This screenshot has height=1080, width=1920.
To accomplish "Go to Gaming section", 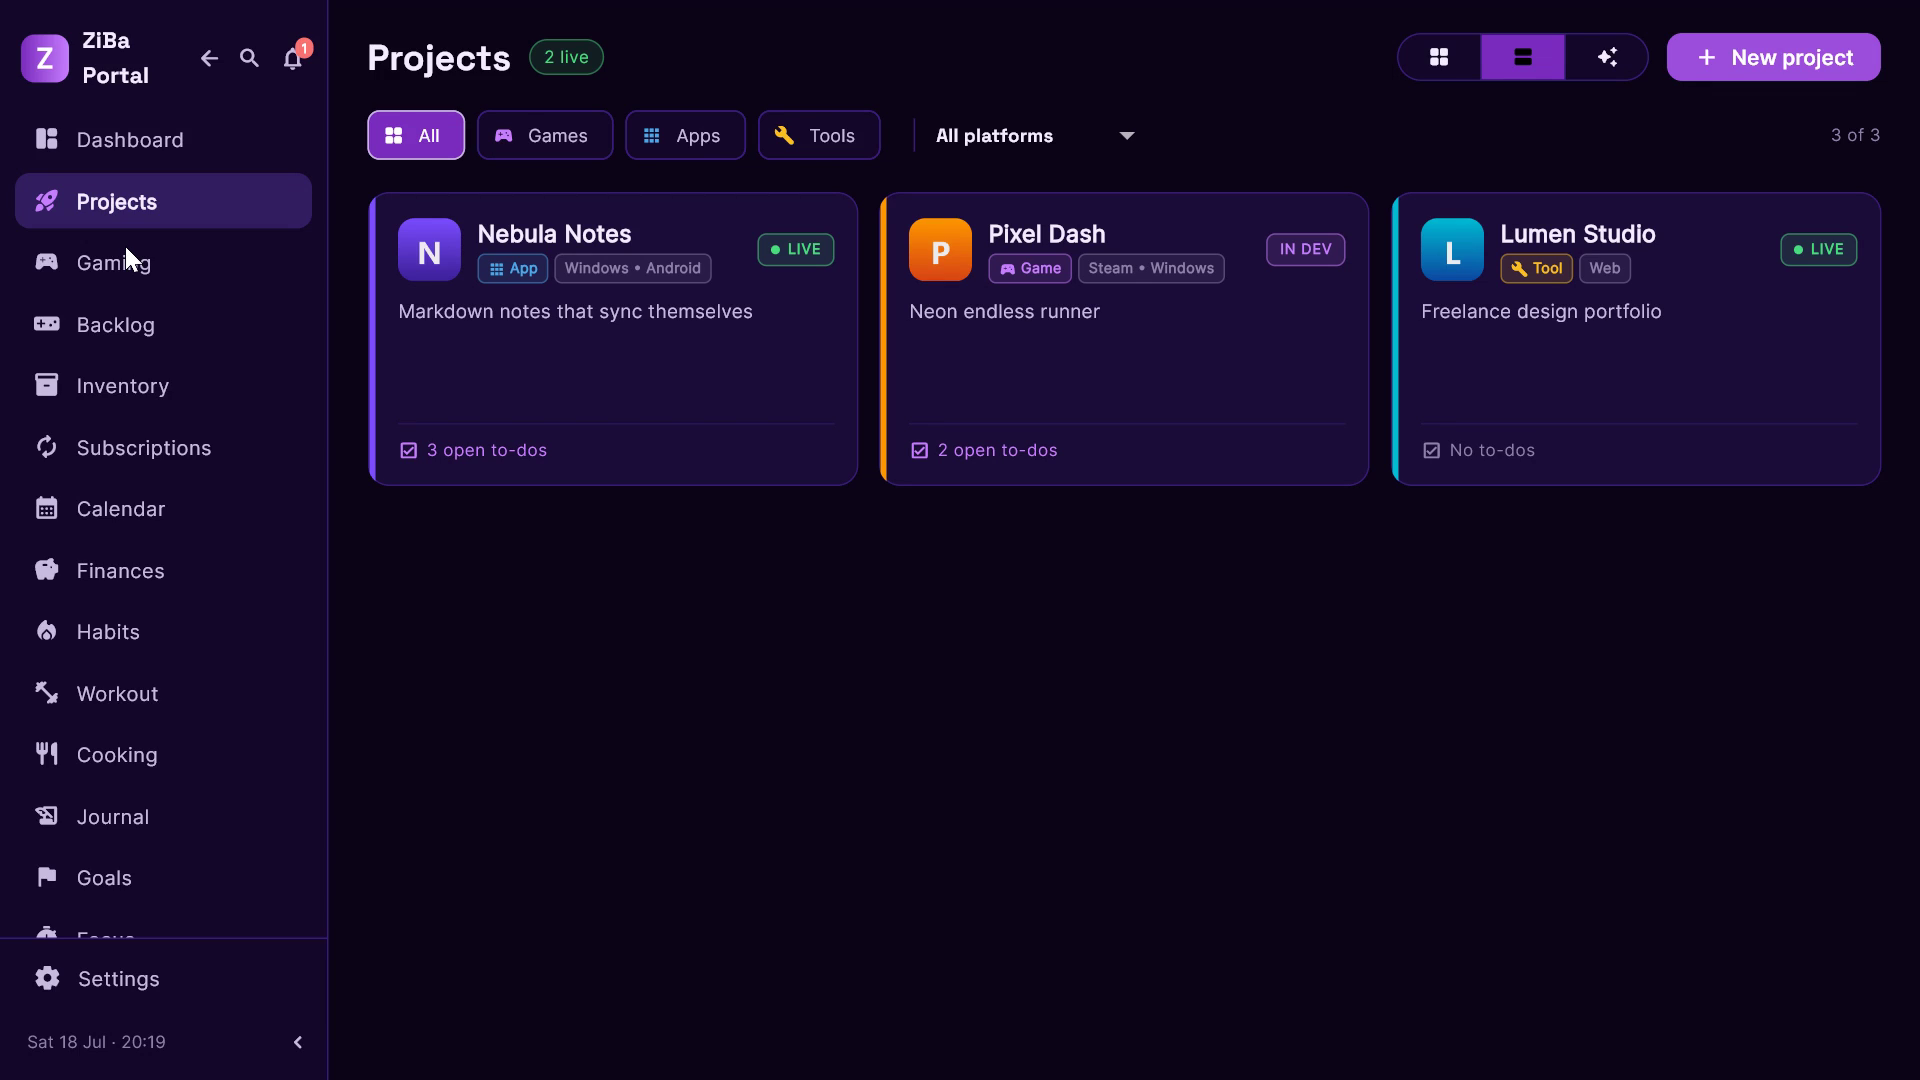I will (163, 263).
